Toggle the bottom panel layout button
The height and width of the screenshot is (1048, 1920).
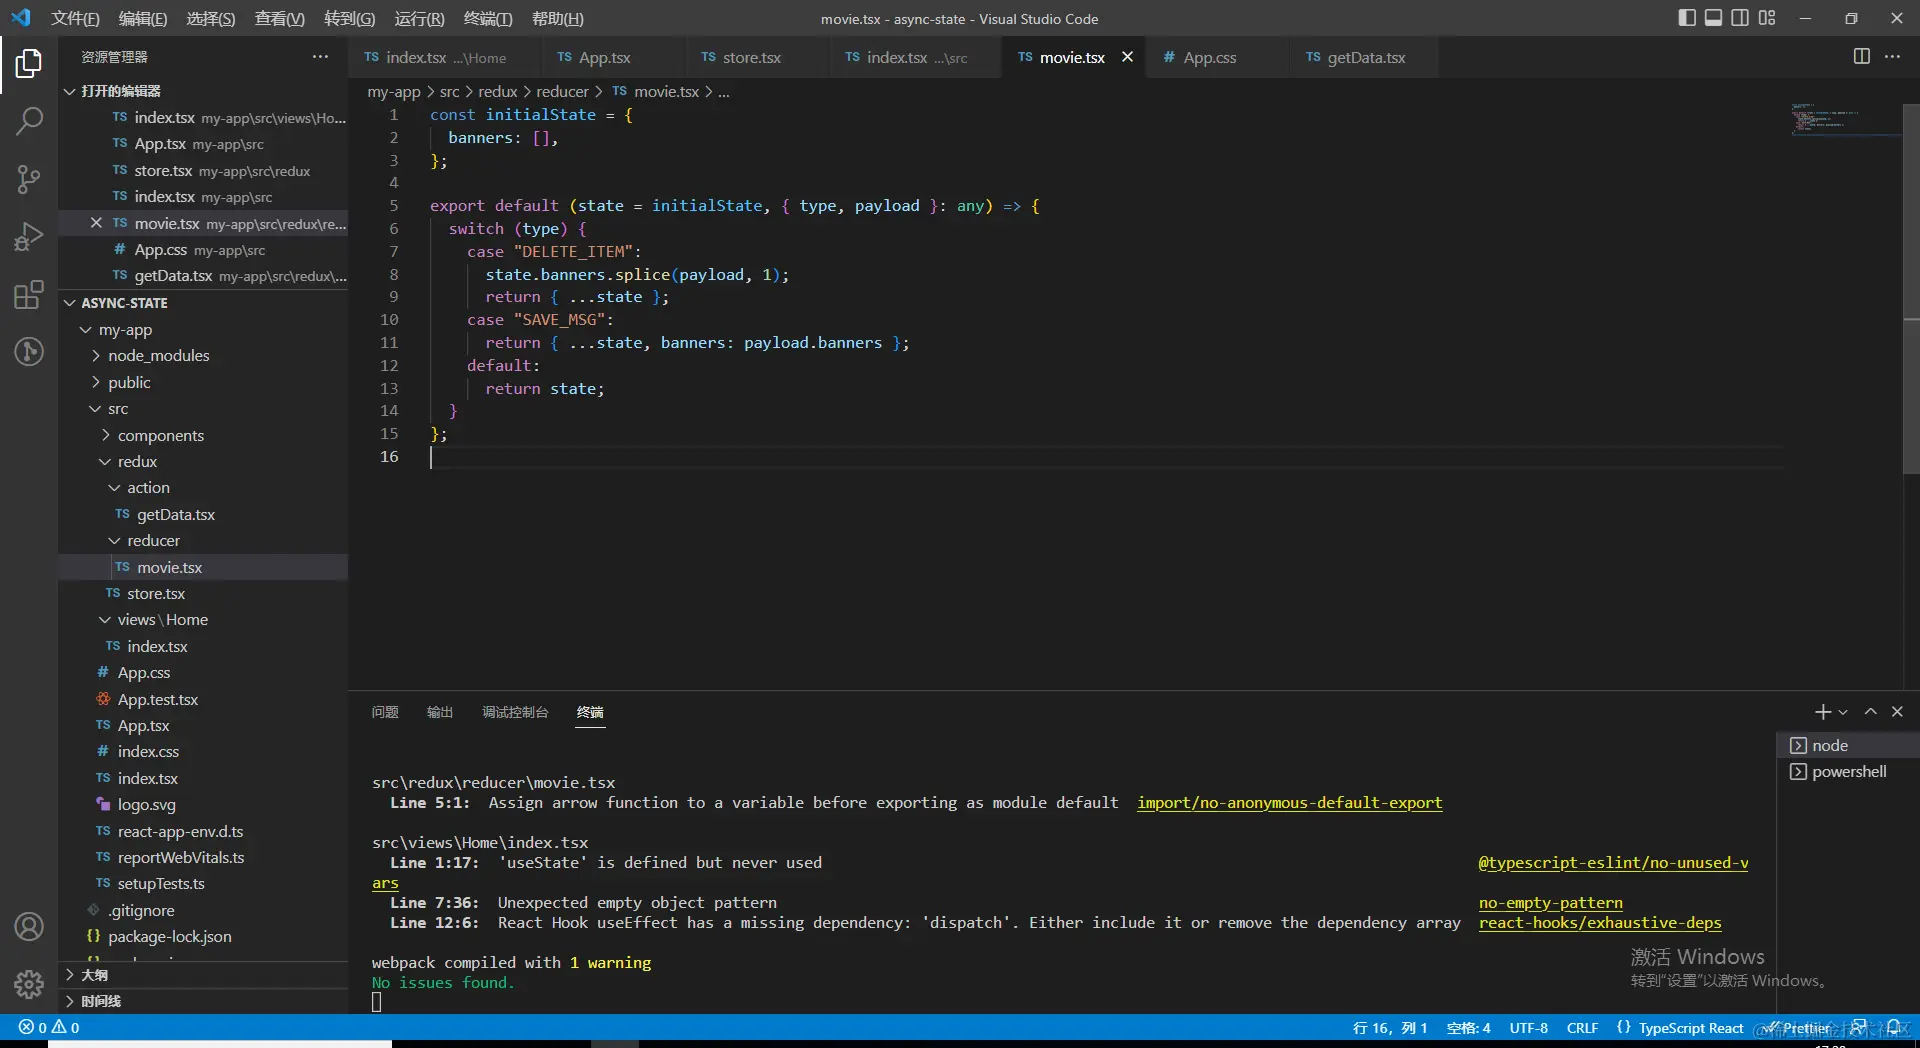coord(1713,18)
